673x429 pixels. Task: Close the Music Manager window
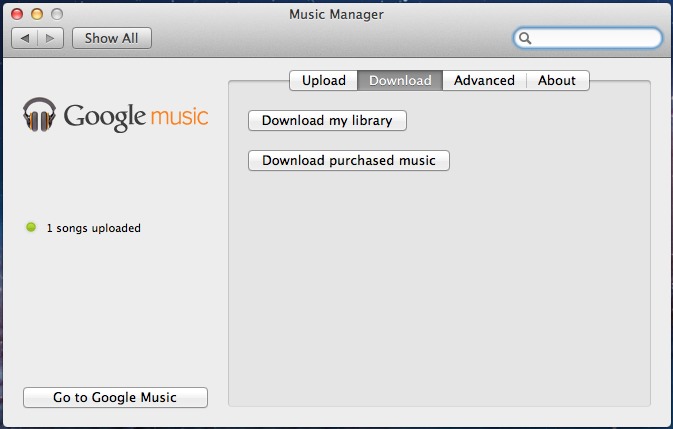coord(17,14)
